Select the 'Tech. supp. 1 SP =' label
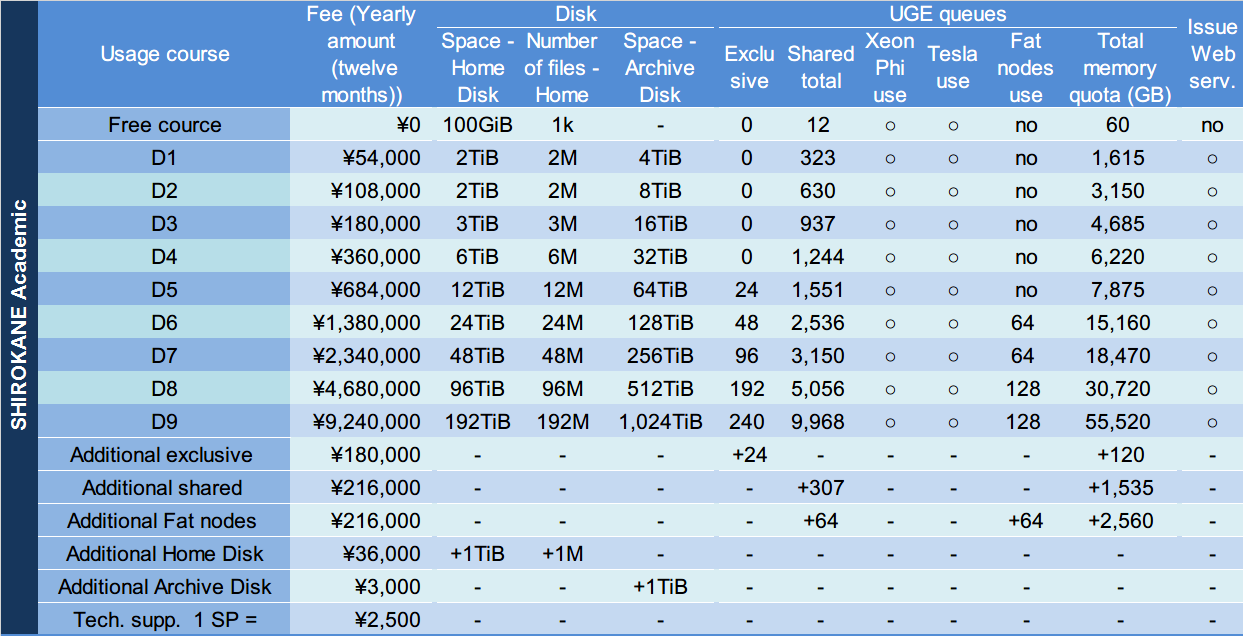Image resolution: width=1243 pixels, height=636 pixels. pos(166,620)
